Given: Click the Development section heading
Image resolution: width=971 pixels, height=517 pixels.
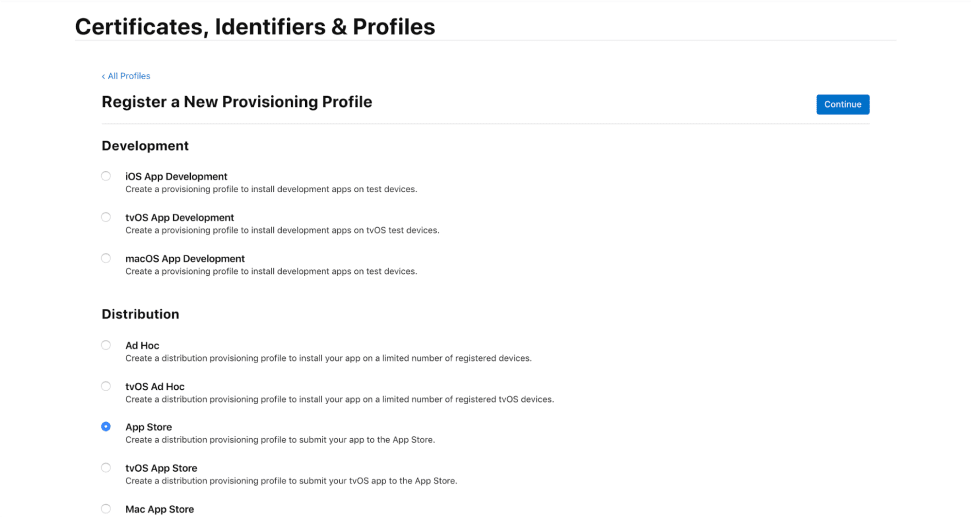Looking at the screenshot, I should 145,146.
